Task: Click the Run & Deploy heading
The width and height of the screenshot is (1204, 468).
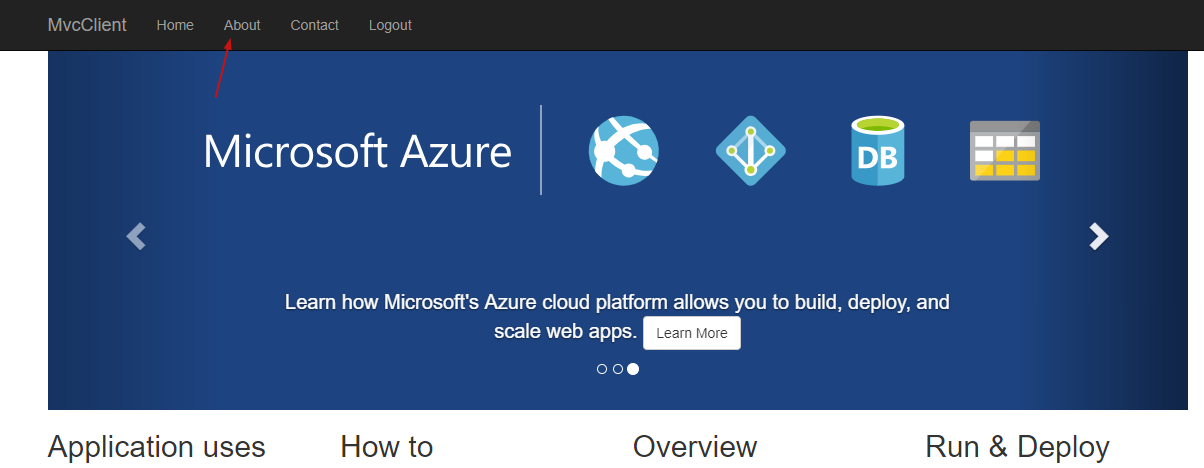Action: pyautogui.click(x=1017, y=447)
